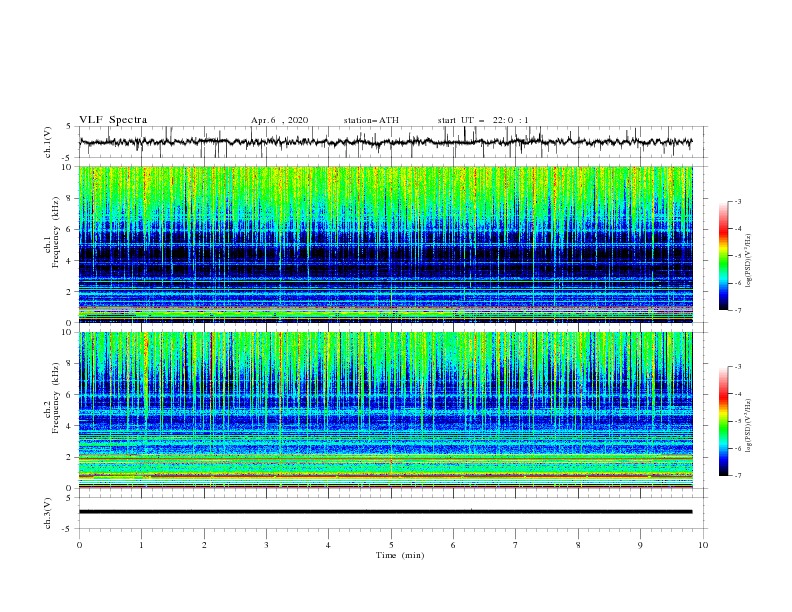This screenshot has width=792, height=612.
Task: Click the time axis tick label "1"
Action: 141,545
